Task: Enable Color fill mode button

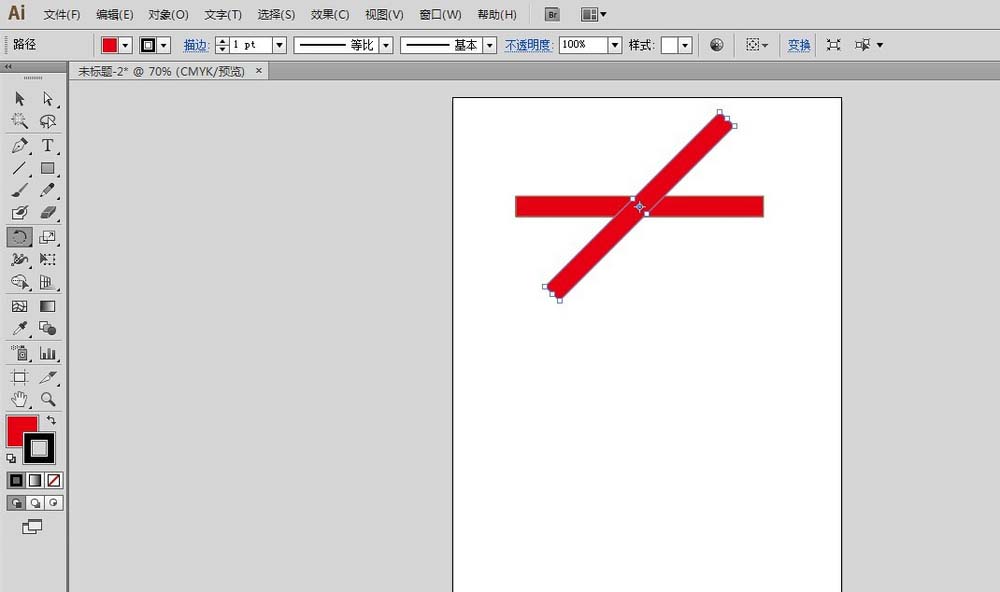Action: coord(17,480)
